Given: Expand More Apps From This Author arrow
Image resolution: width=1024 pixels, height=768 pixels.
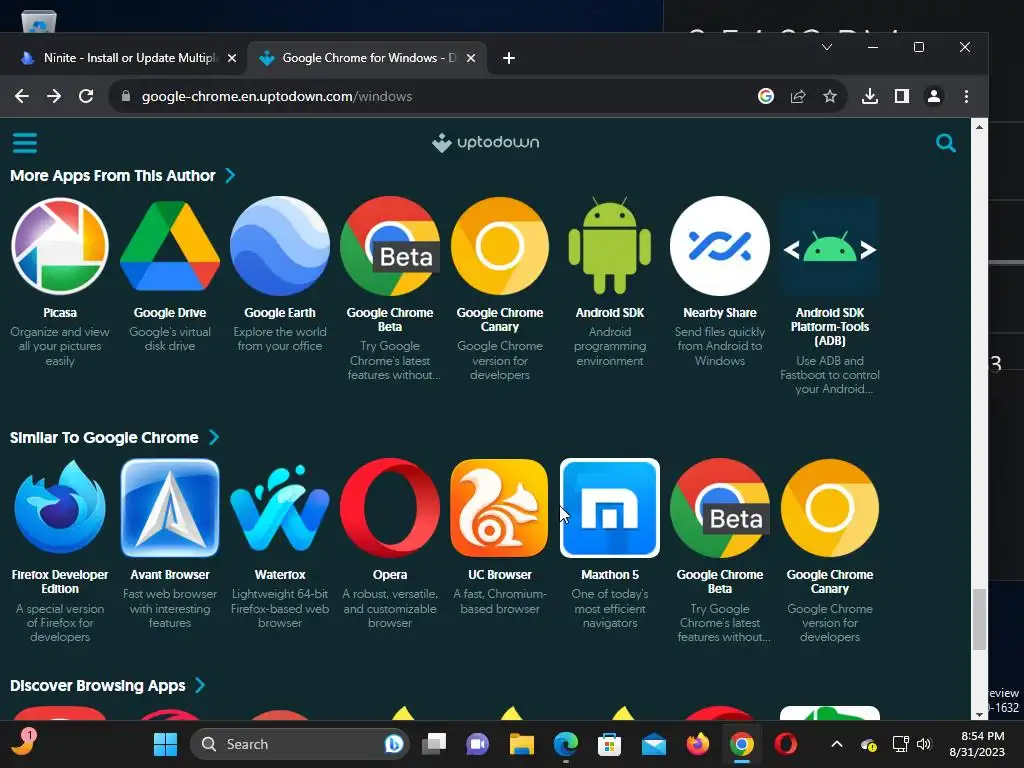Looking at the screenshot, I should (x=230, y=176).
